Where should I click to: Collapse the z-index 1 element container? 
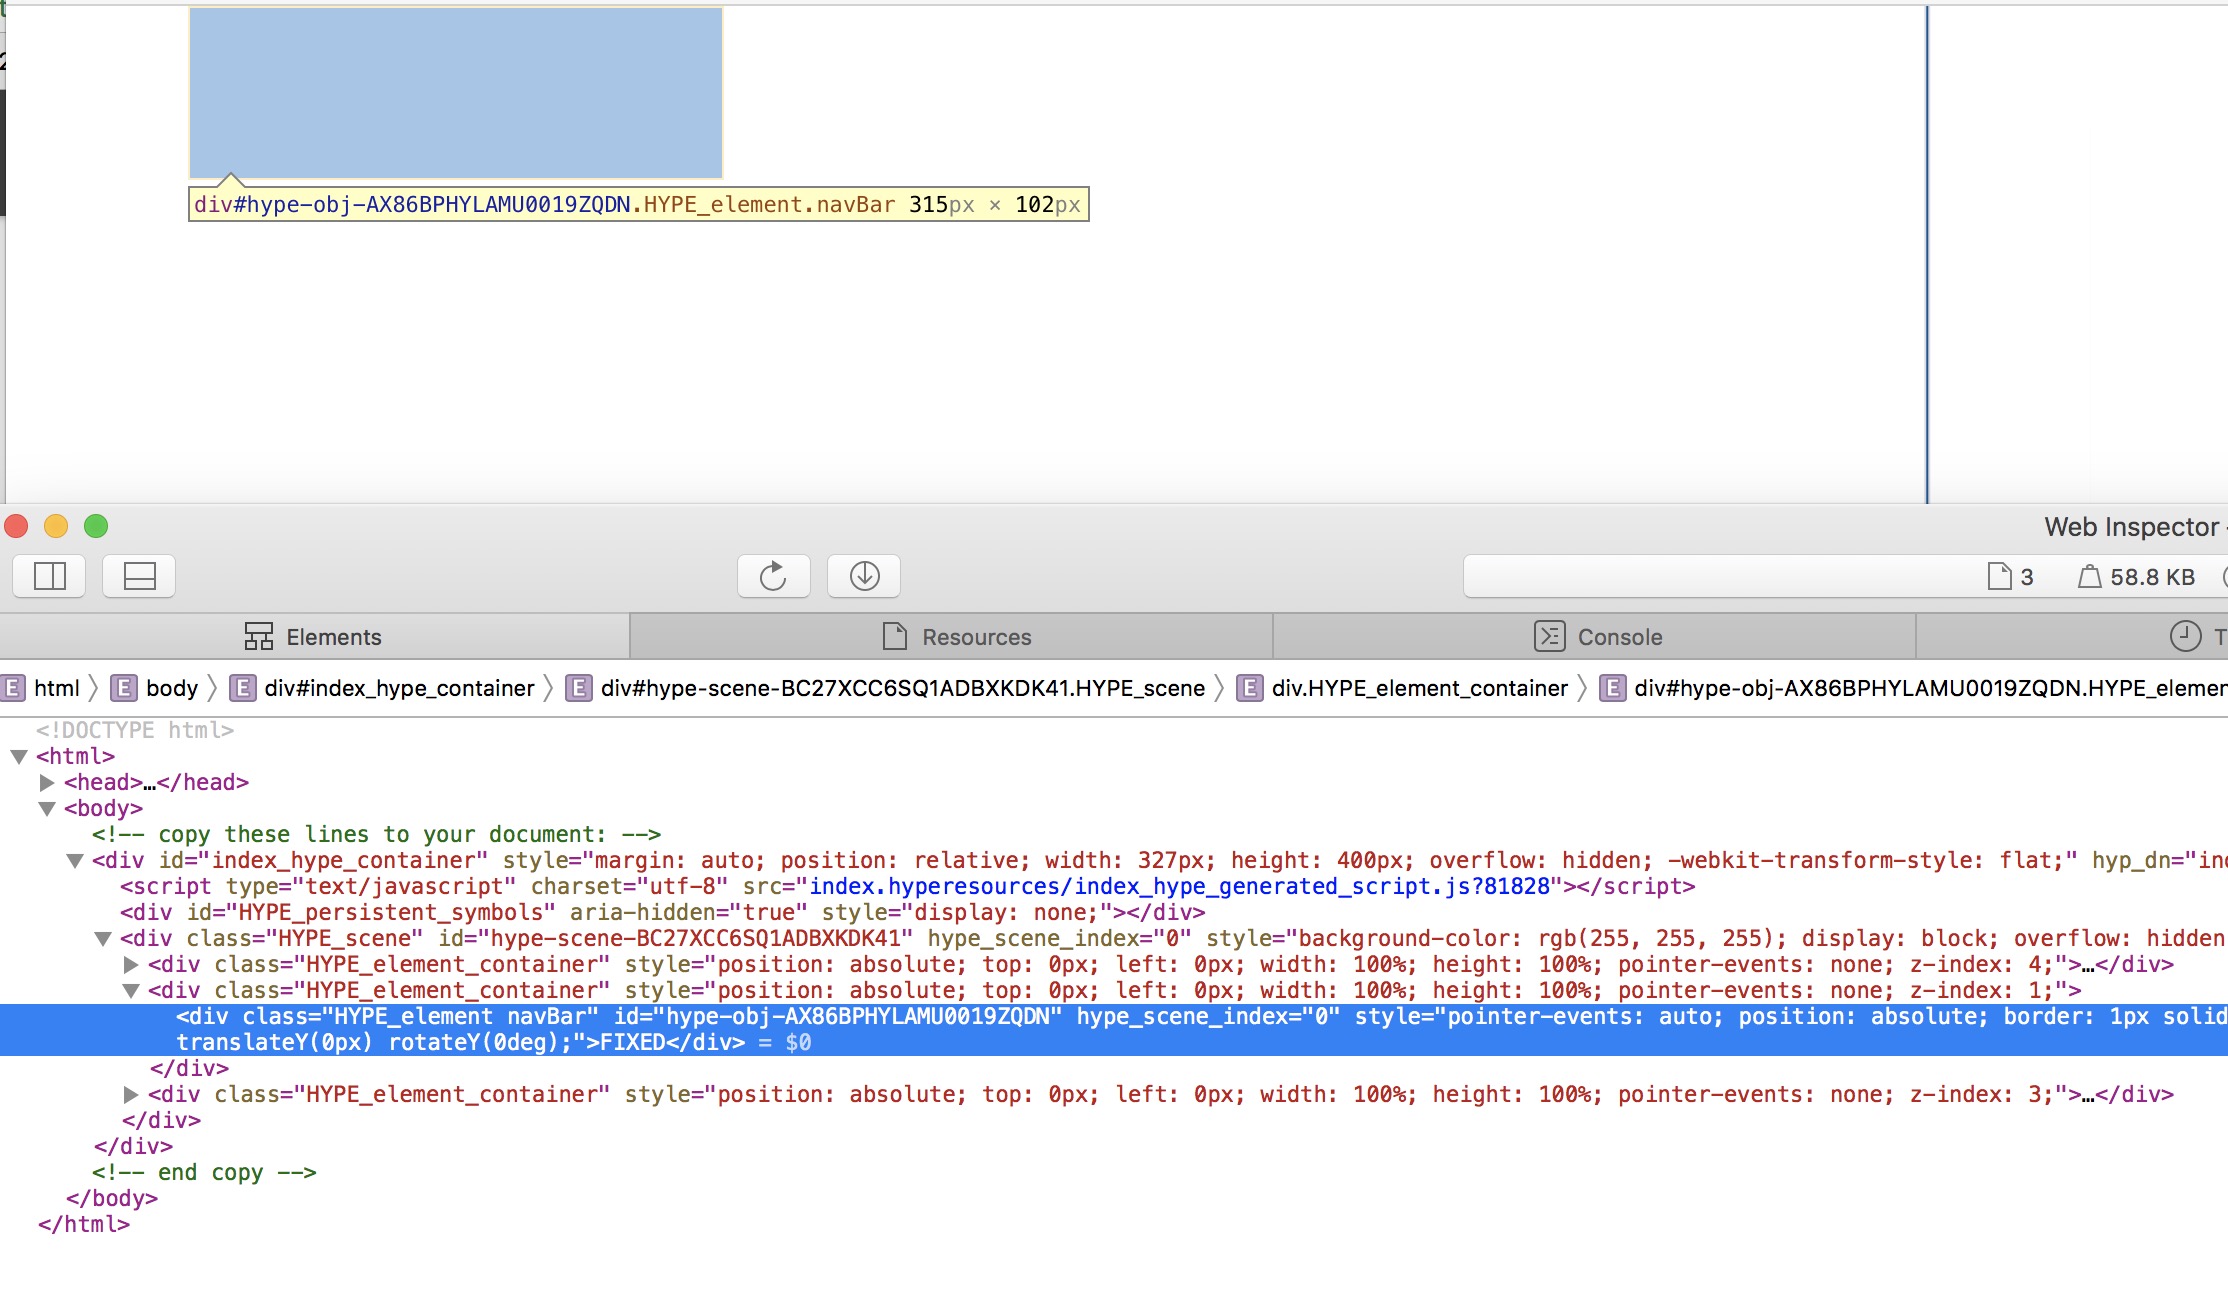[131, 991]
